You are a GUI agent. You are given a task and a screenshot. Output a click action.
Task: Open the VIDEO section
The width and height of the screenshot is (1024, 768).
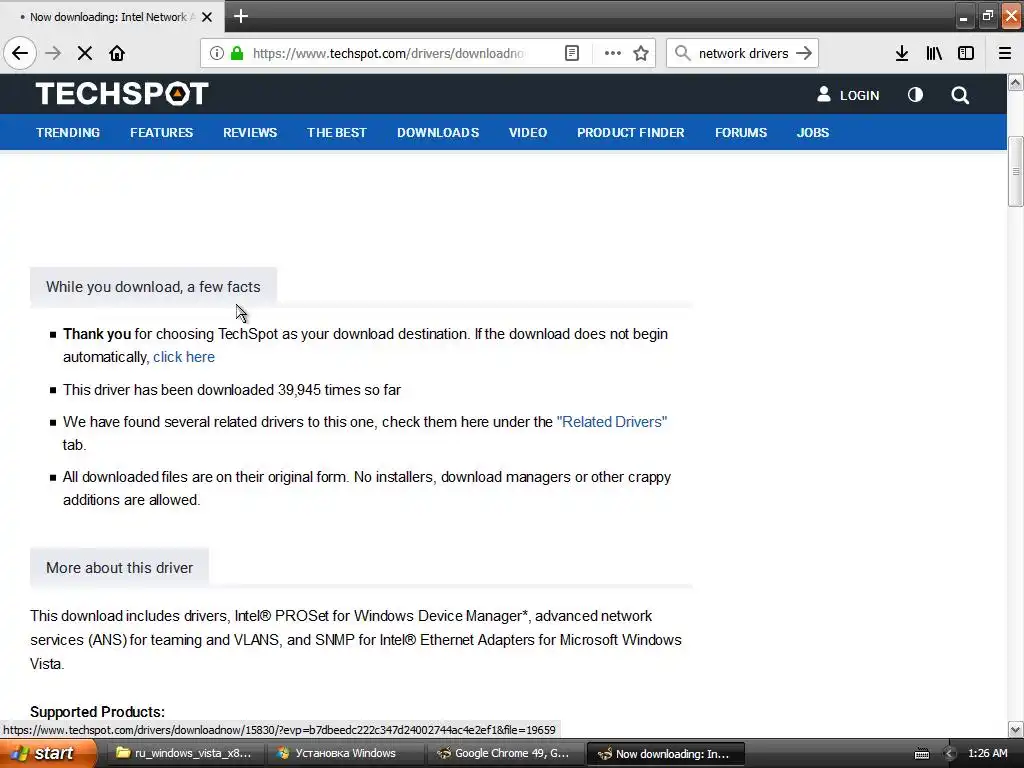528,133
